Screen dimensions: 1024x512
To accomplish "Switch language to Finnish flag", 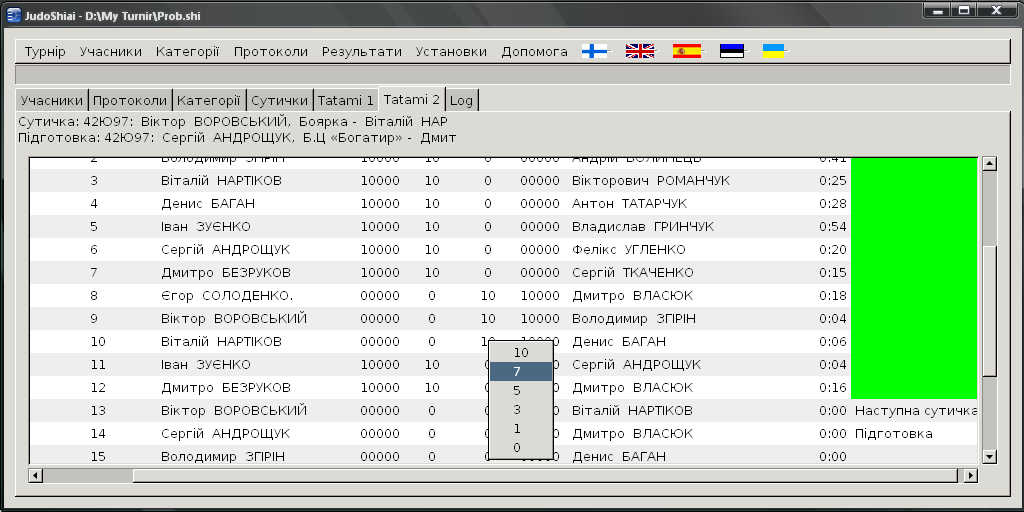I will pyautogui.click(x=595, y=51).
